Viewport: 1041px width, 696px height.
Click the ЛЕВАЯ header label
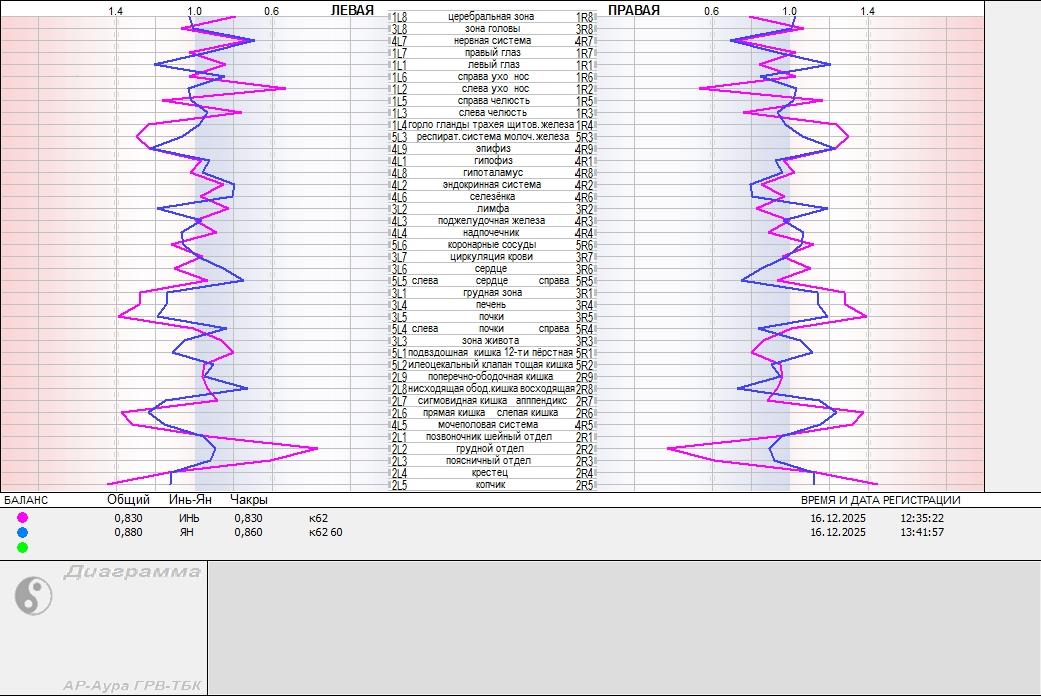[352, 11]
